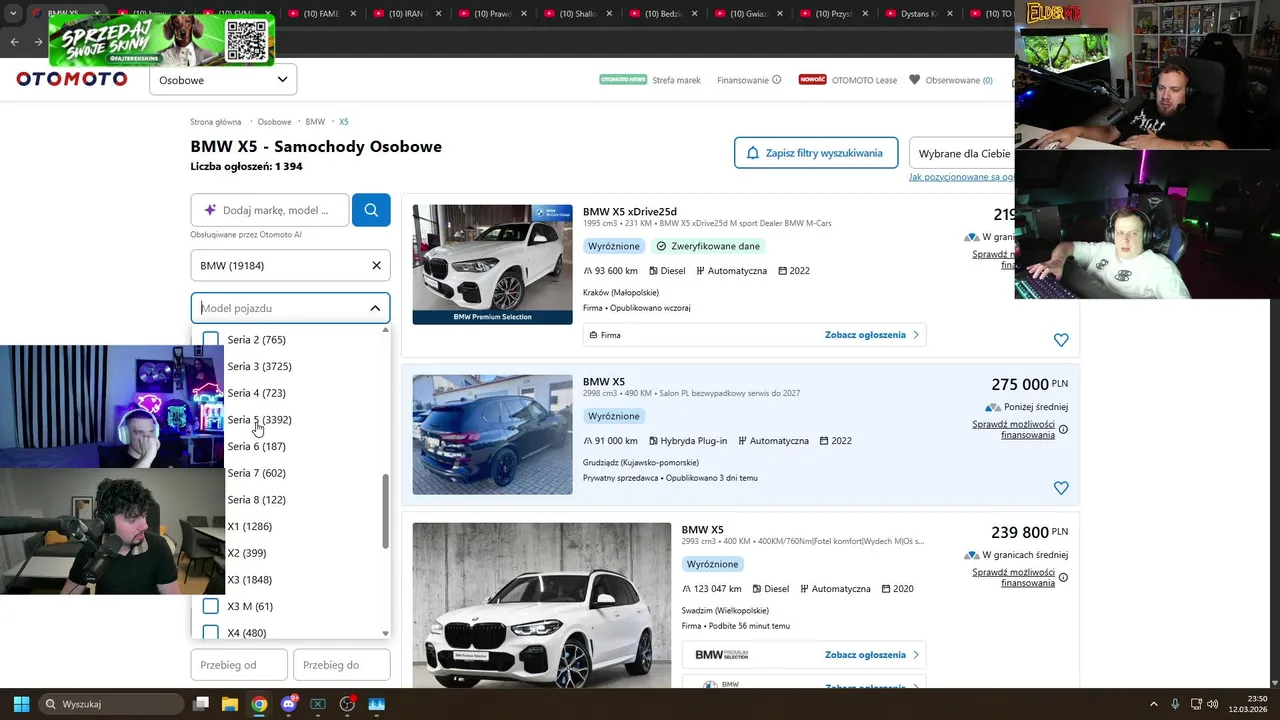Focus the Dodaj markę, model search field

click(270, 210)
